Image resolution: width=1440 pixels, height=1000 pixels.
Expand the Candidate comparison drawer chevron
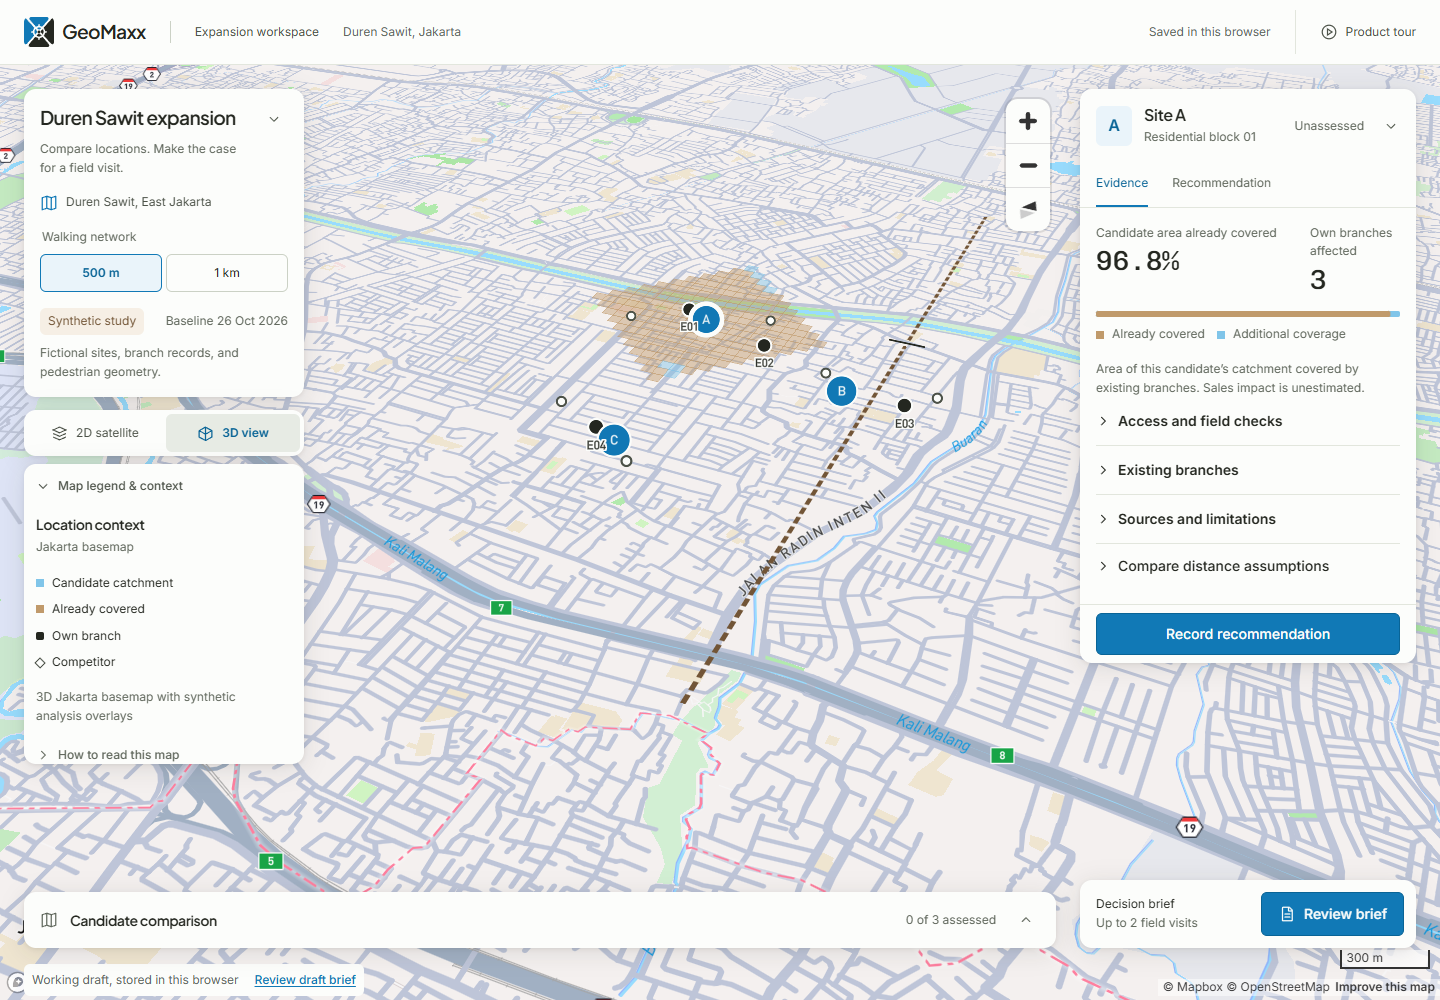tap(1026, 920)
